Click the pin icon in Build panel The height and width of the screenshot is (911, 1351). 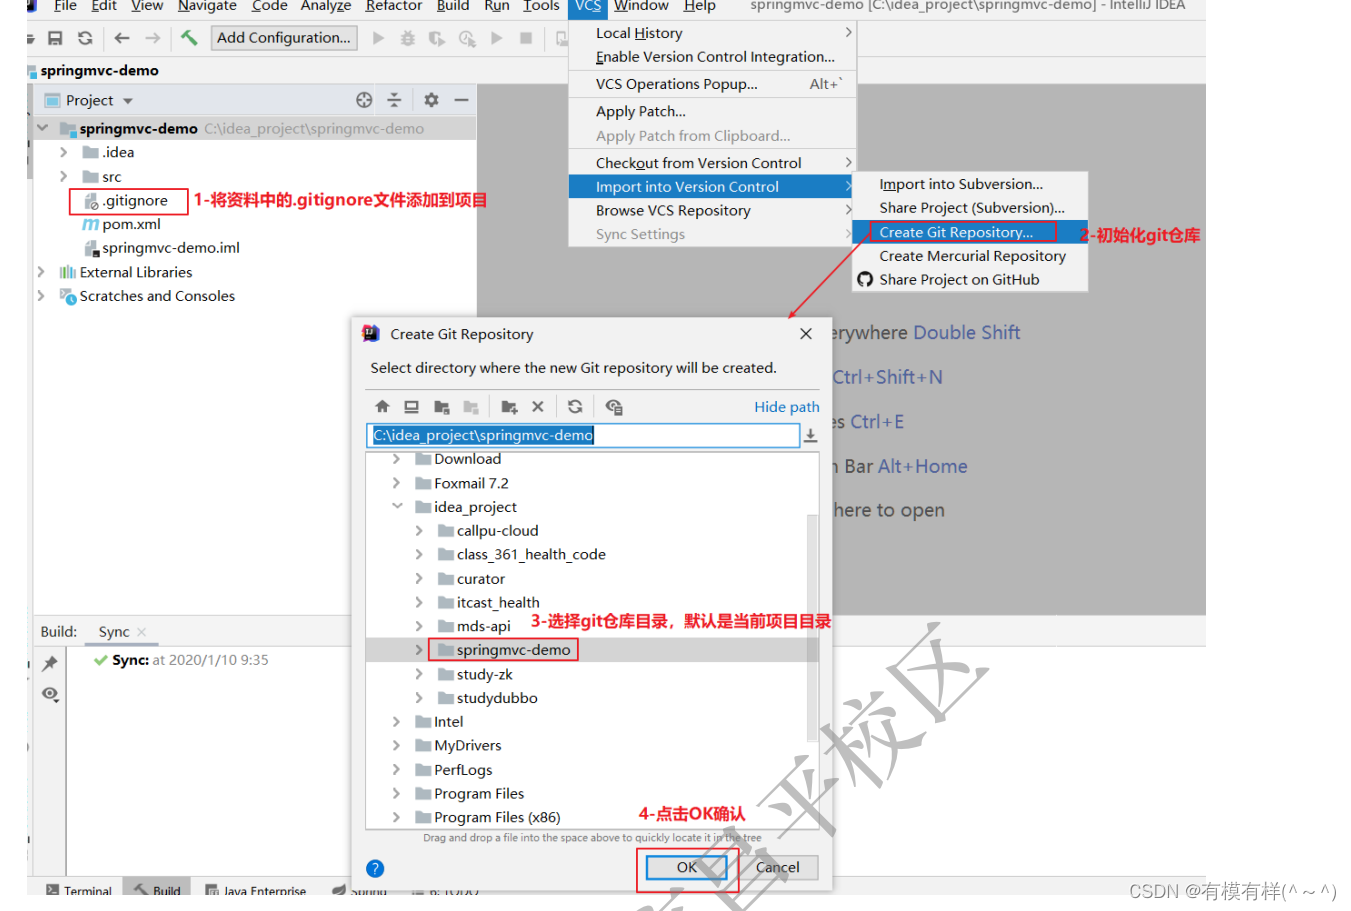coord(50,663)
